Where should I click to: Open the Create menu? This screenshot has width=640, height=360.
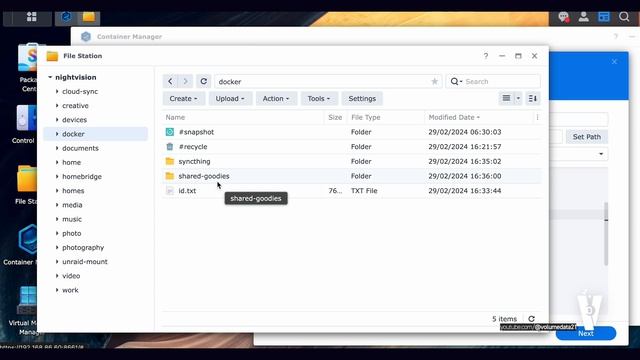[x=183, y=98]
